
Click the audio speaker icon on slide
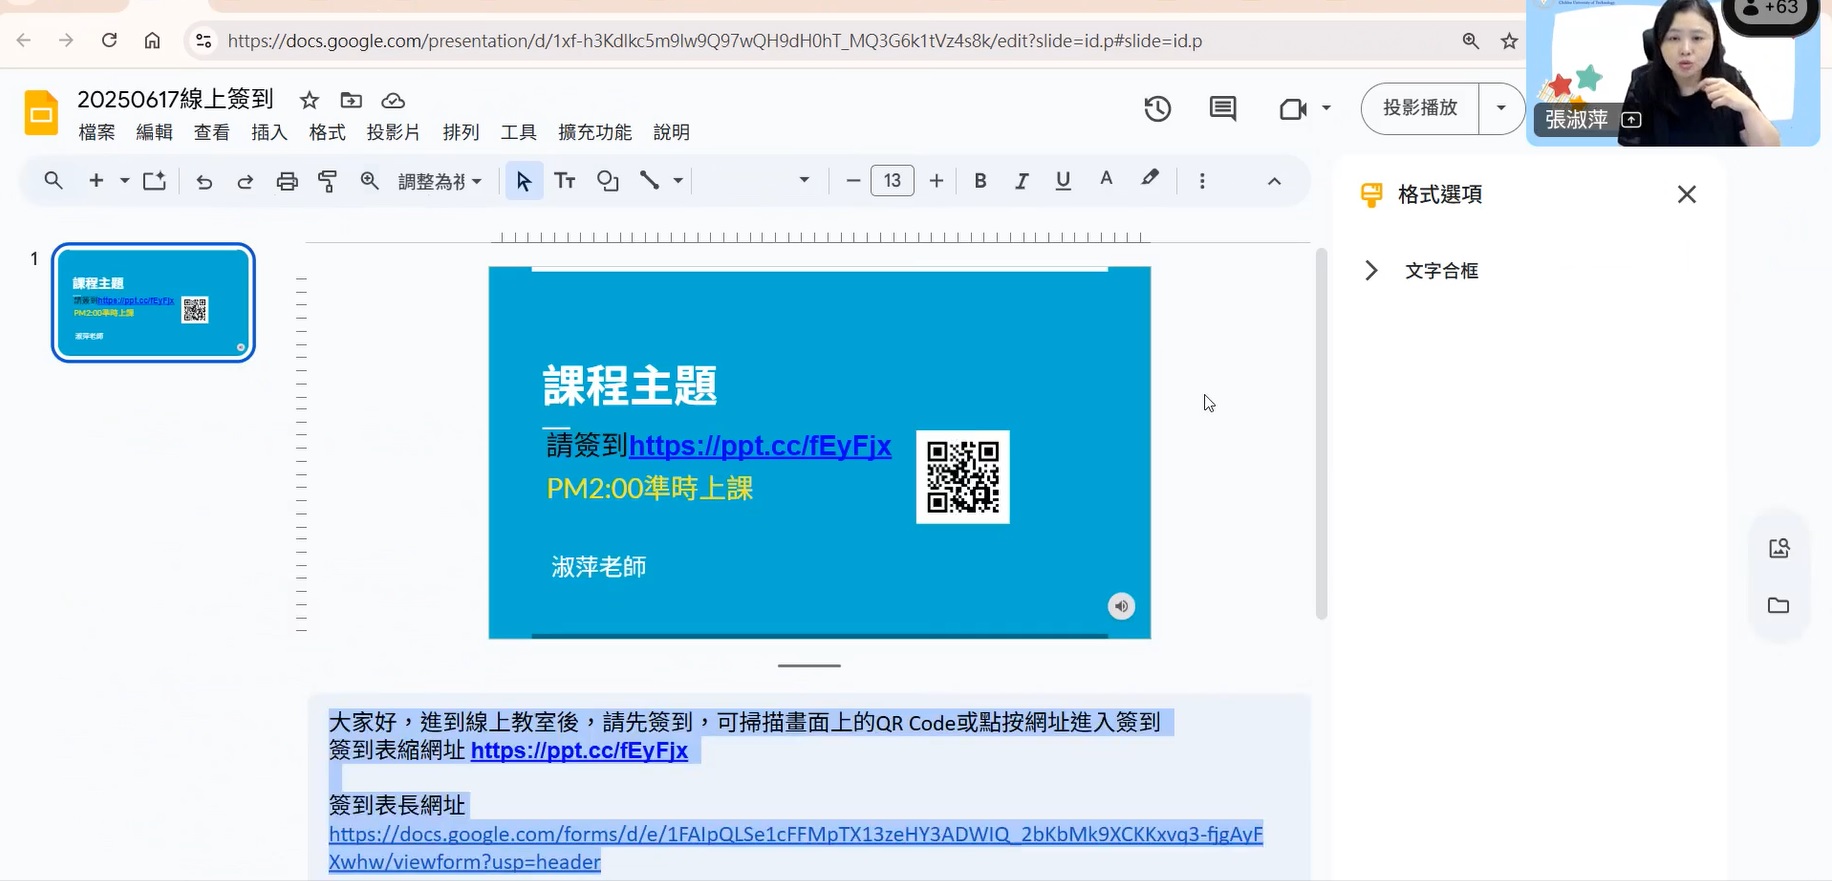coord(1121,606)
